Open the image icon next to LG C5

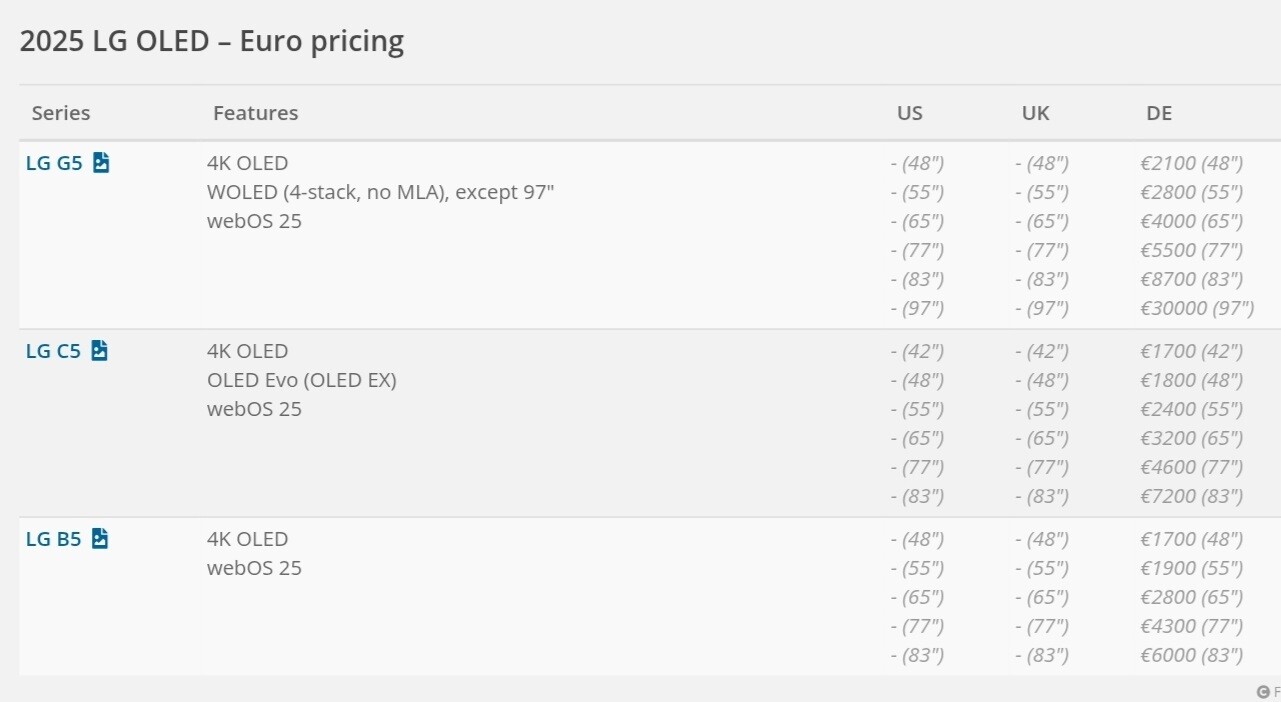(x=99, y=351)
